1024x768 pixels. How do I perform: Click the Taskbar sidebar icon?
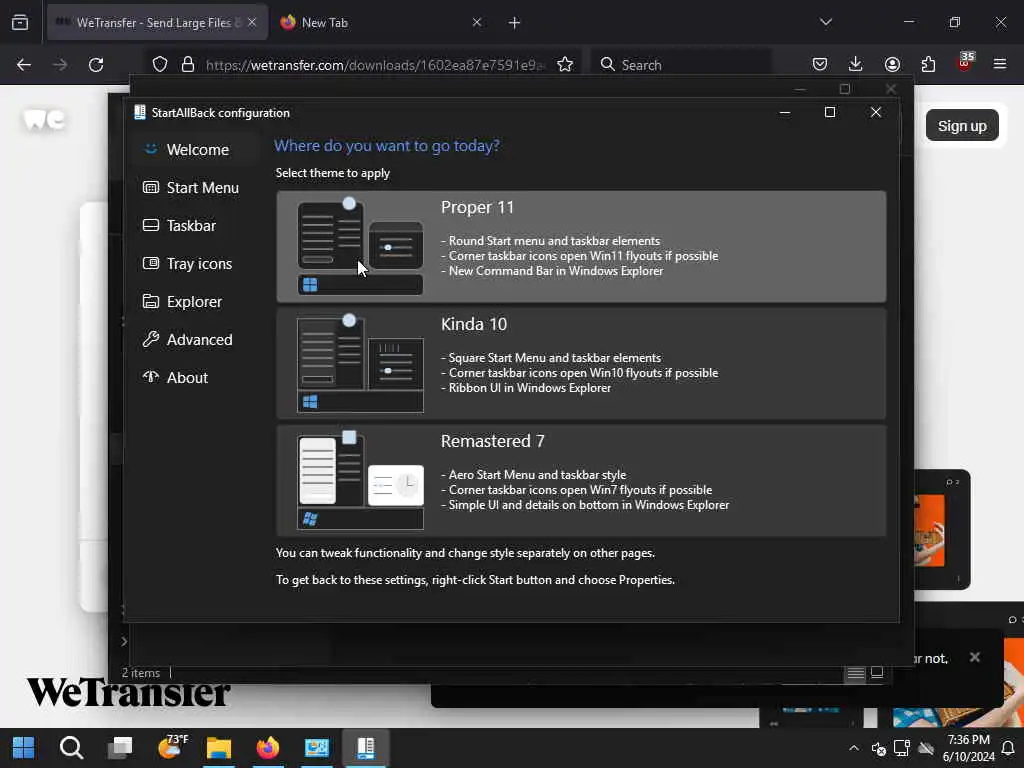151,225
